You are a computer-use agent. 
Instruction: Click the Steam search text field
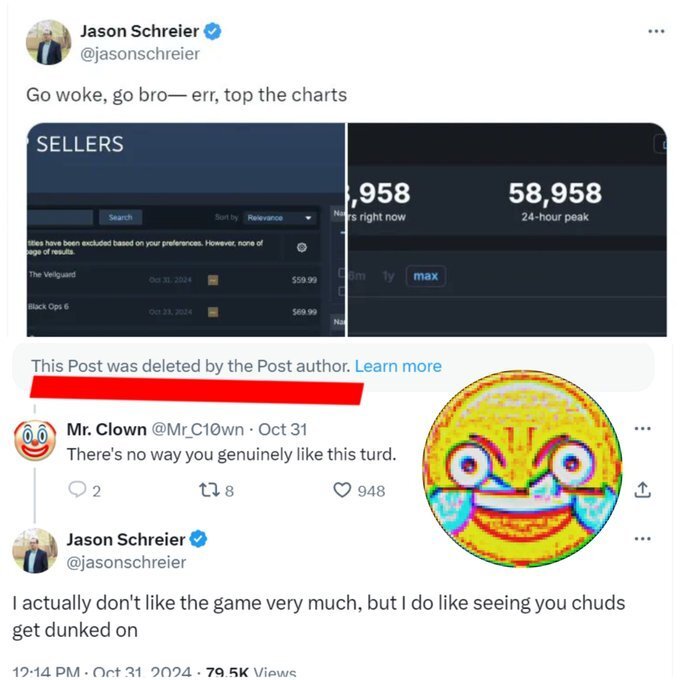(x=60, y=217)
